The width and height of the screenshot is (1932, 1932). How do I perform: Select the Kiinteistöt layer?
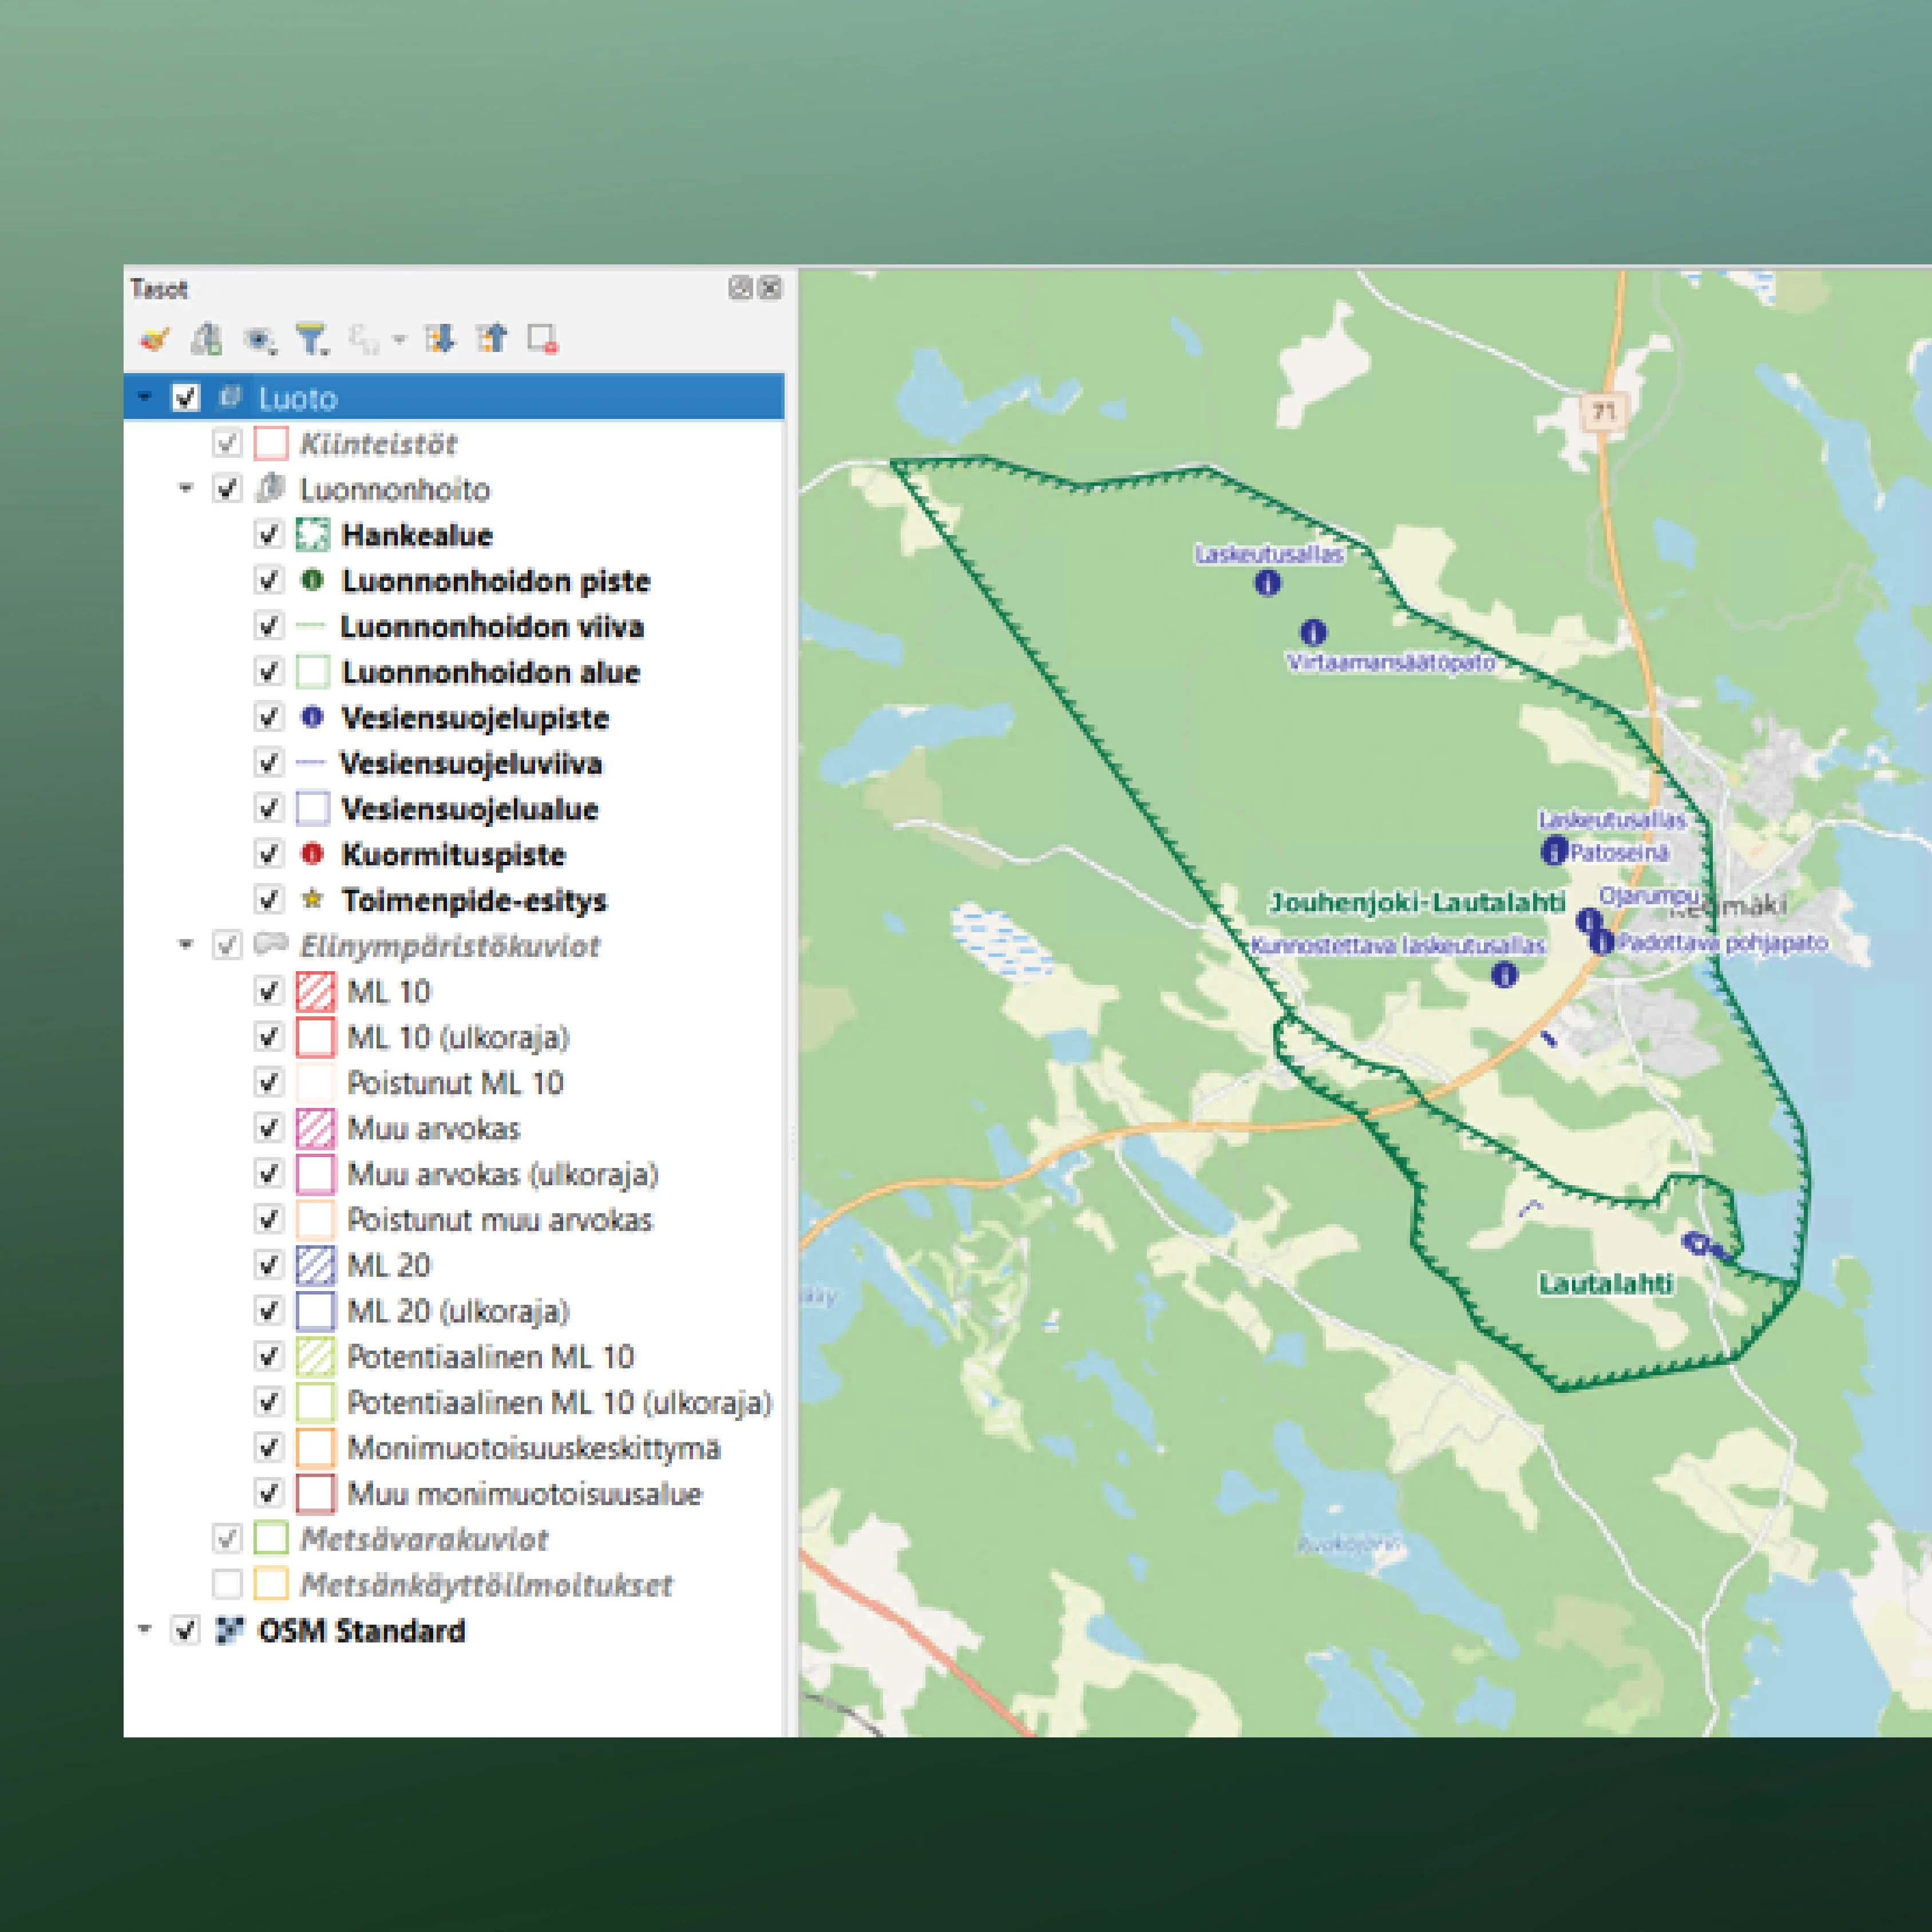coord(381,444)
